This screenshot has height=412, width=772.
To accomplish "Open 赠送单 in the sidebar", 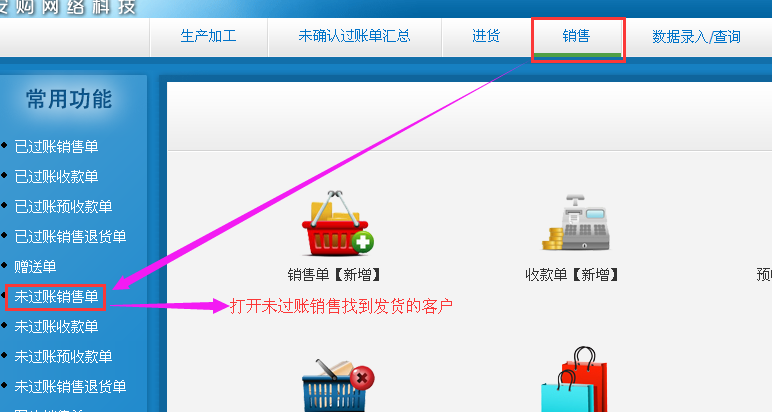I will [35, 267].
